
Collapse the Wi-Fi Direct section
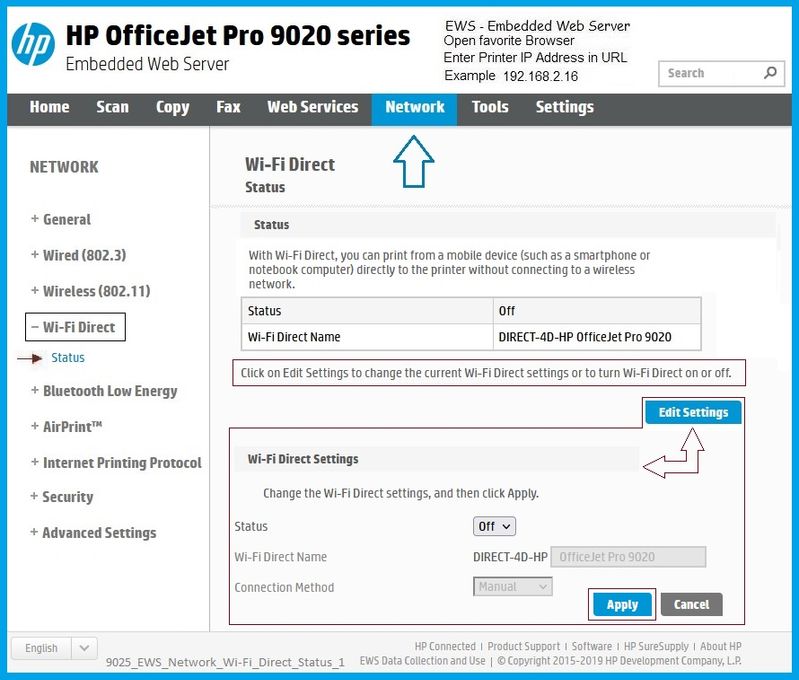(75, 327)
